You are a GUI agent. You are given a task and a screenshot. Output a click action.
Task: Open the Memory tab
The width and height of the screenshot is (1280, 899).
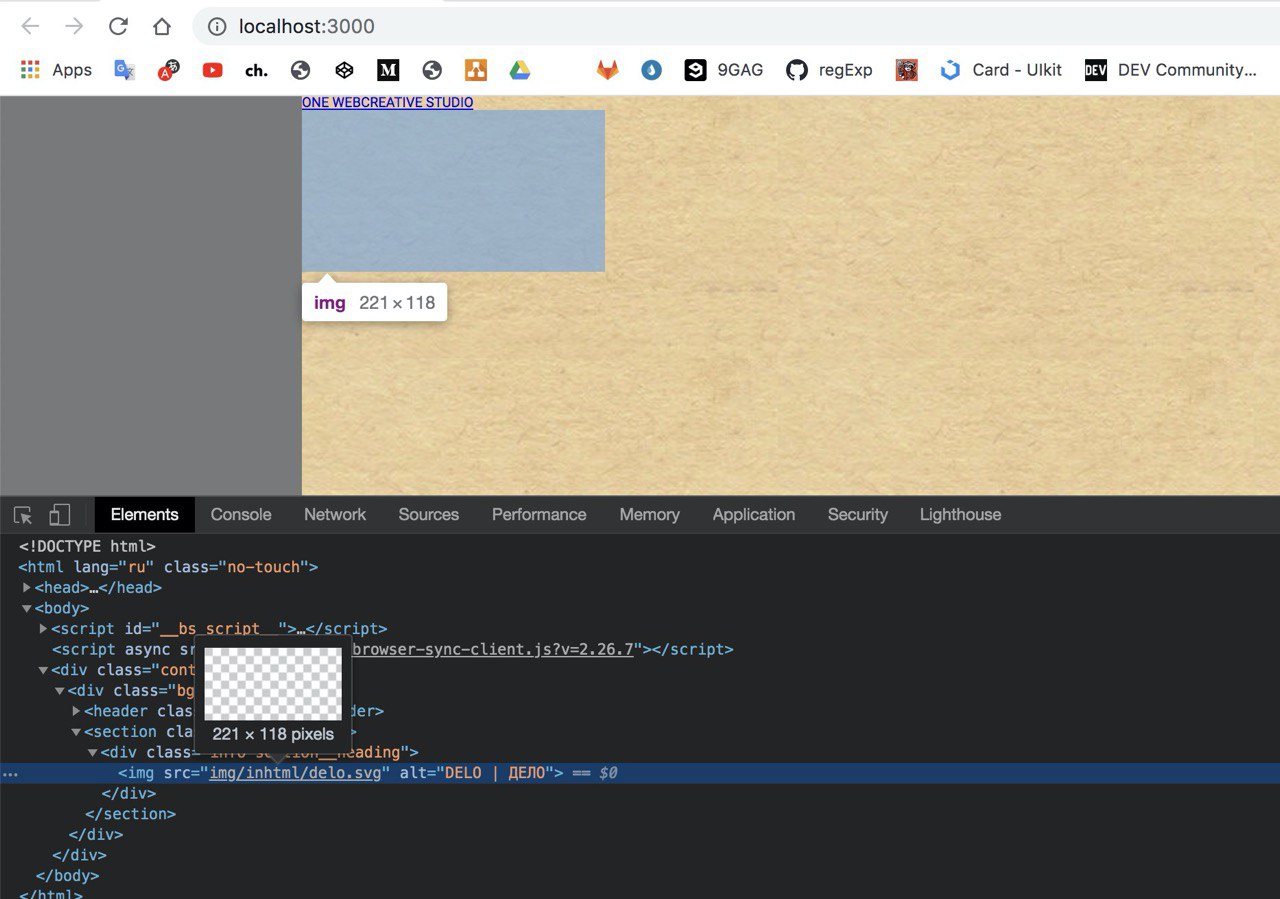point(649,515)
